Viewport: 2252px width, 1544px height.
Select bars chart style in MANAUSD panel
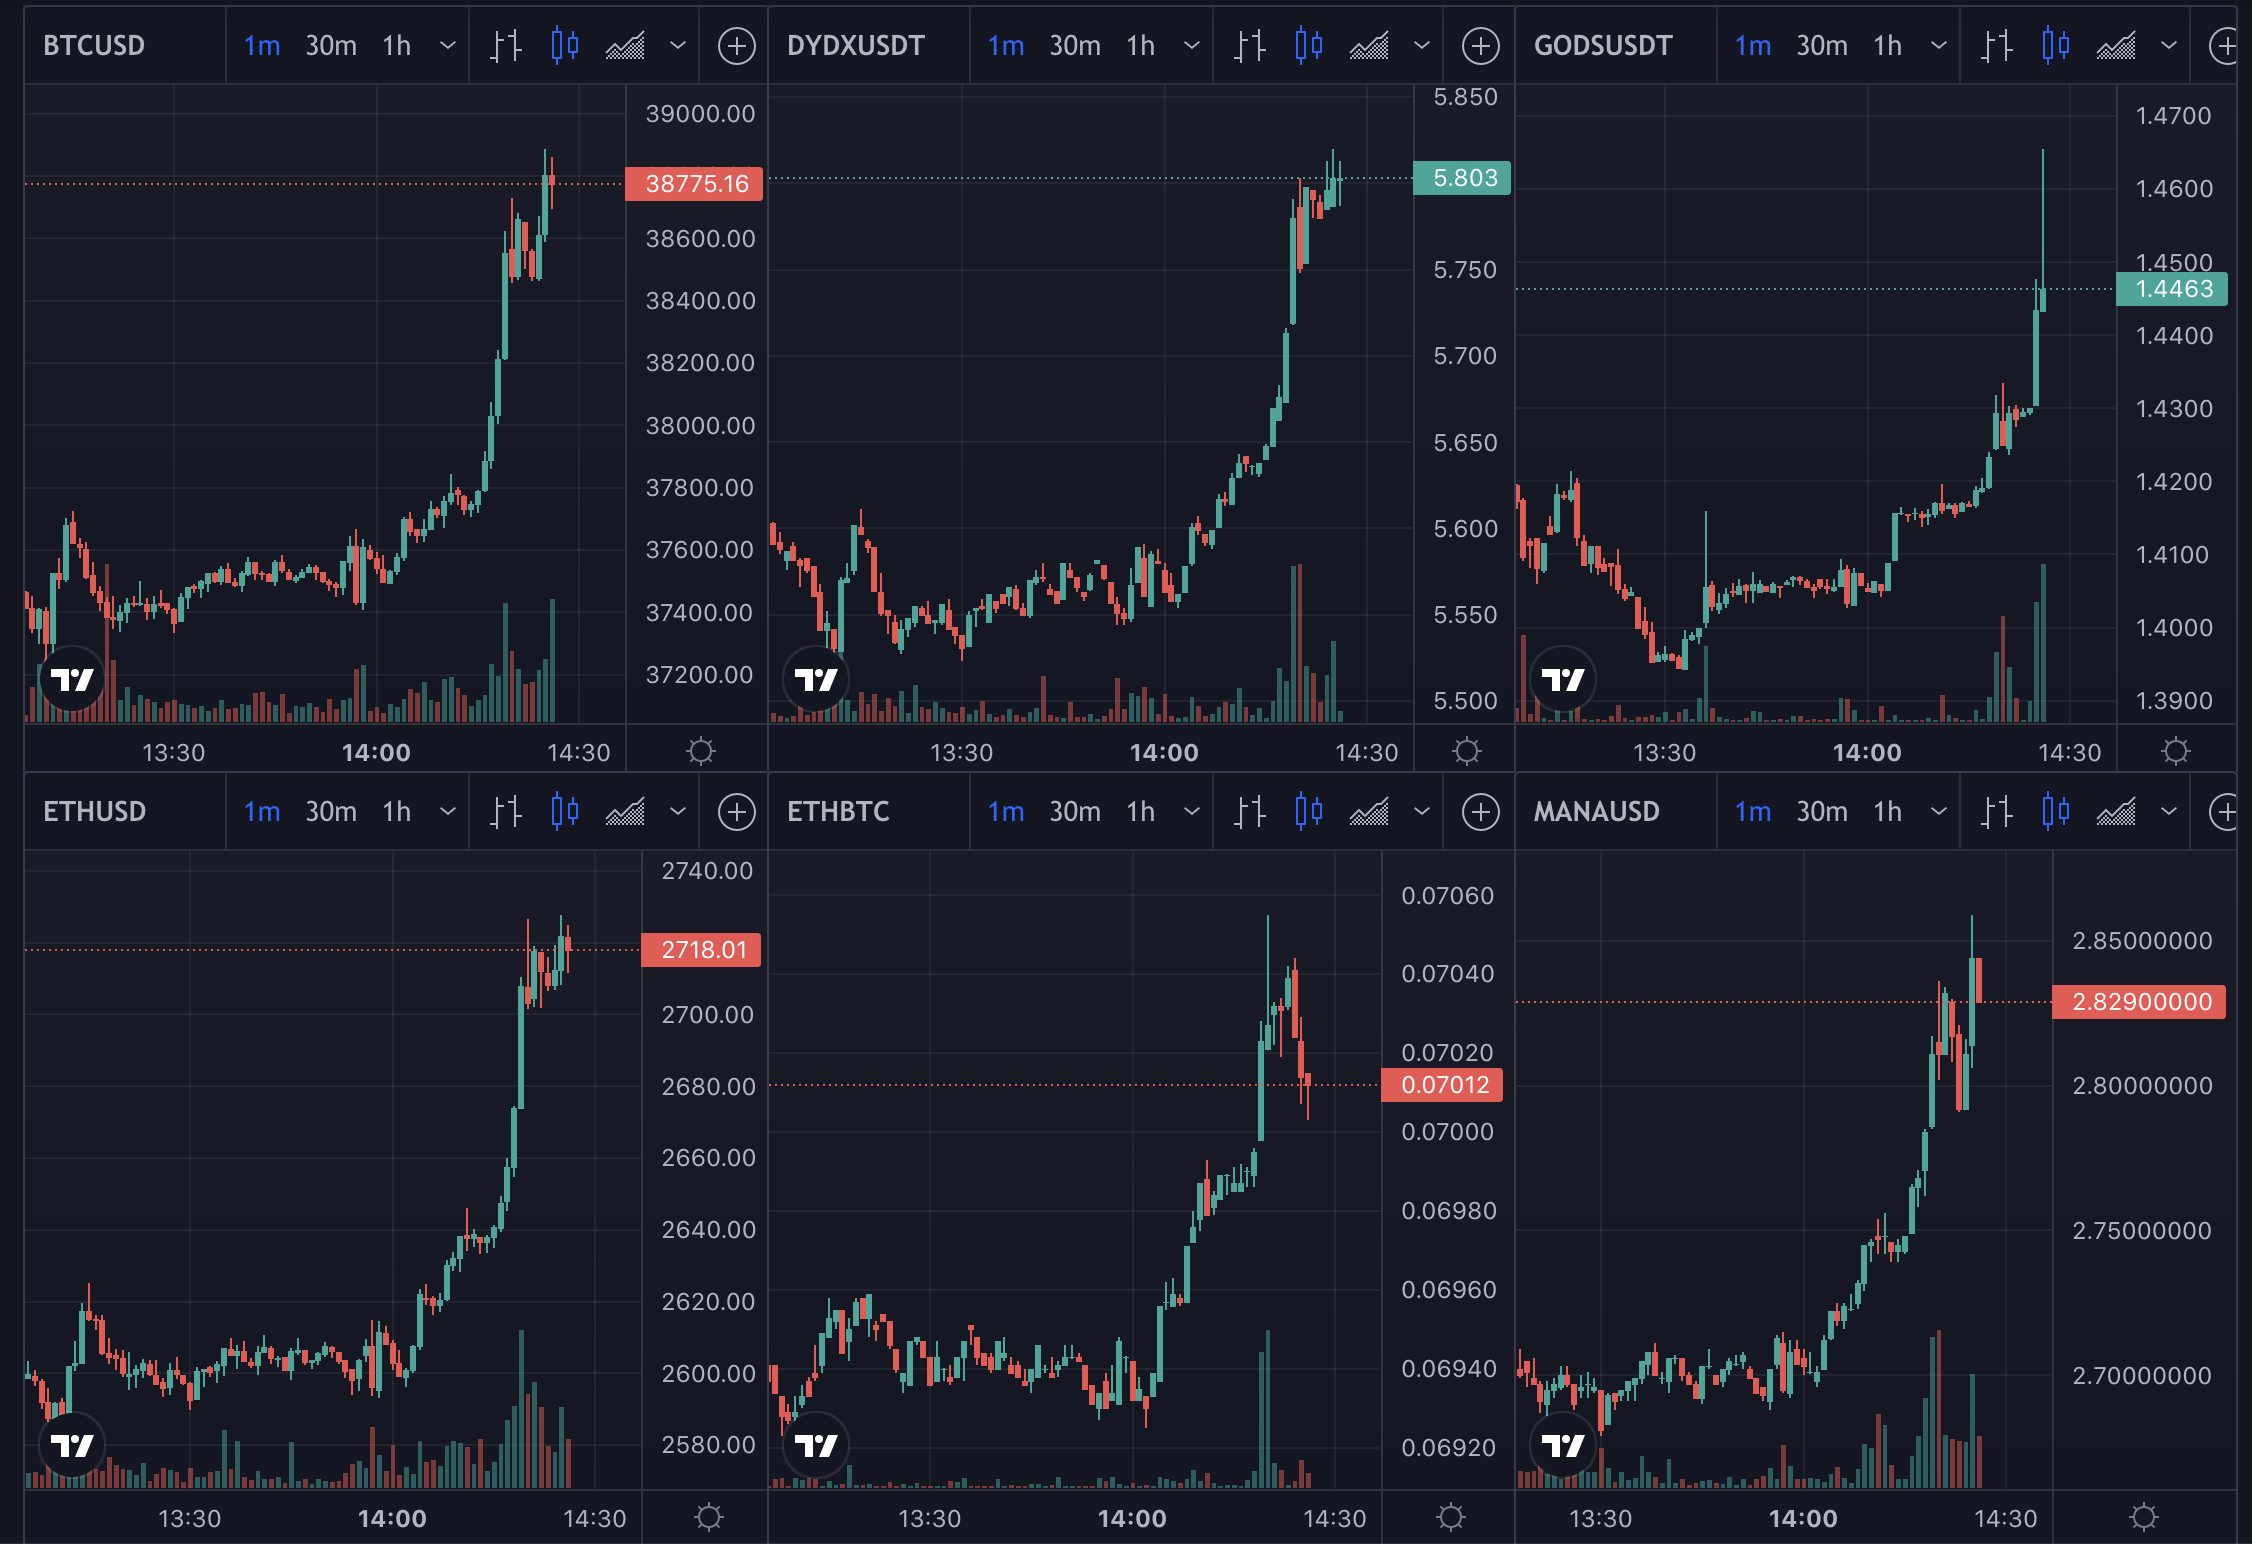[1997, 812]
